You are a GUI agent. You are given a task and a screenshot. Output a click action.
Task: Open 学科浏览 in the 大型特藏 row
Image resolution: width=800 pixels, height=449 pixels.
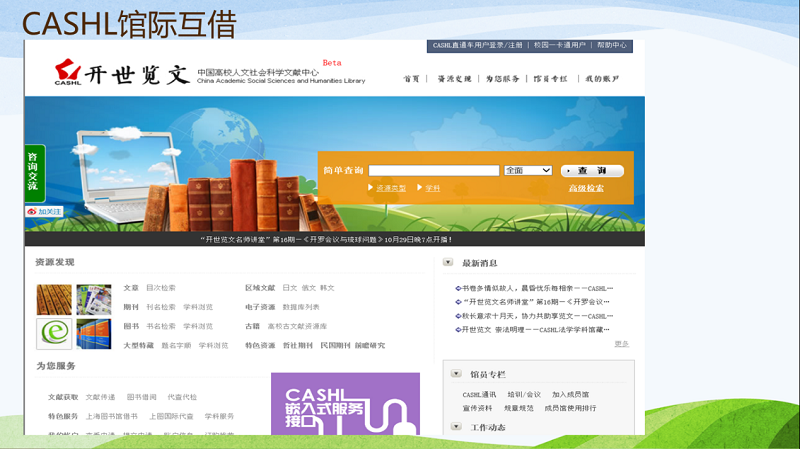click(213, 345)
